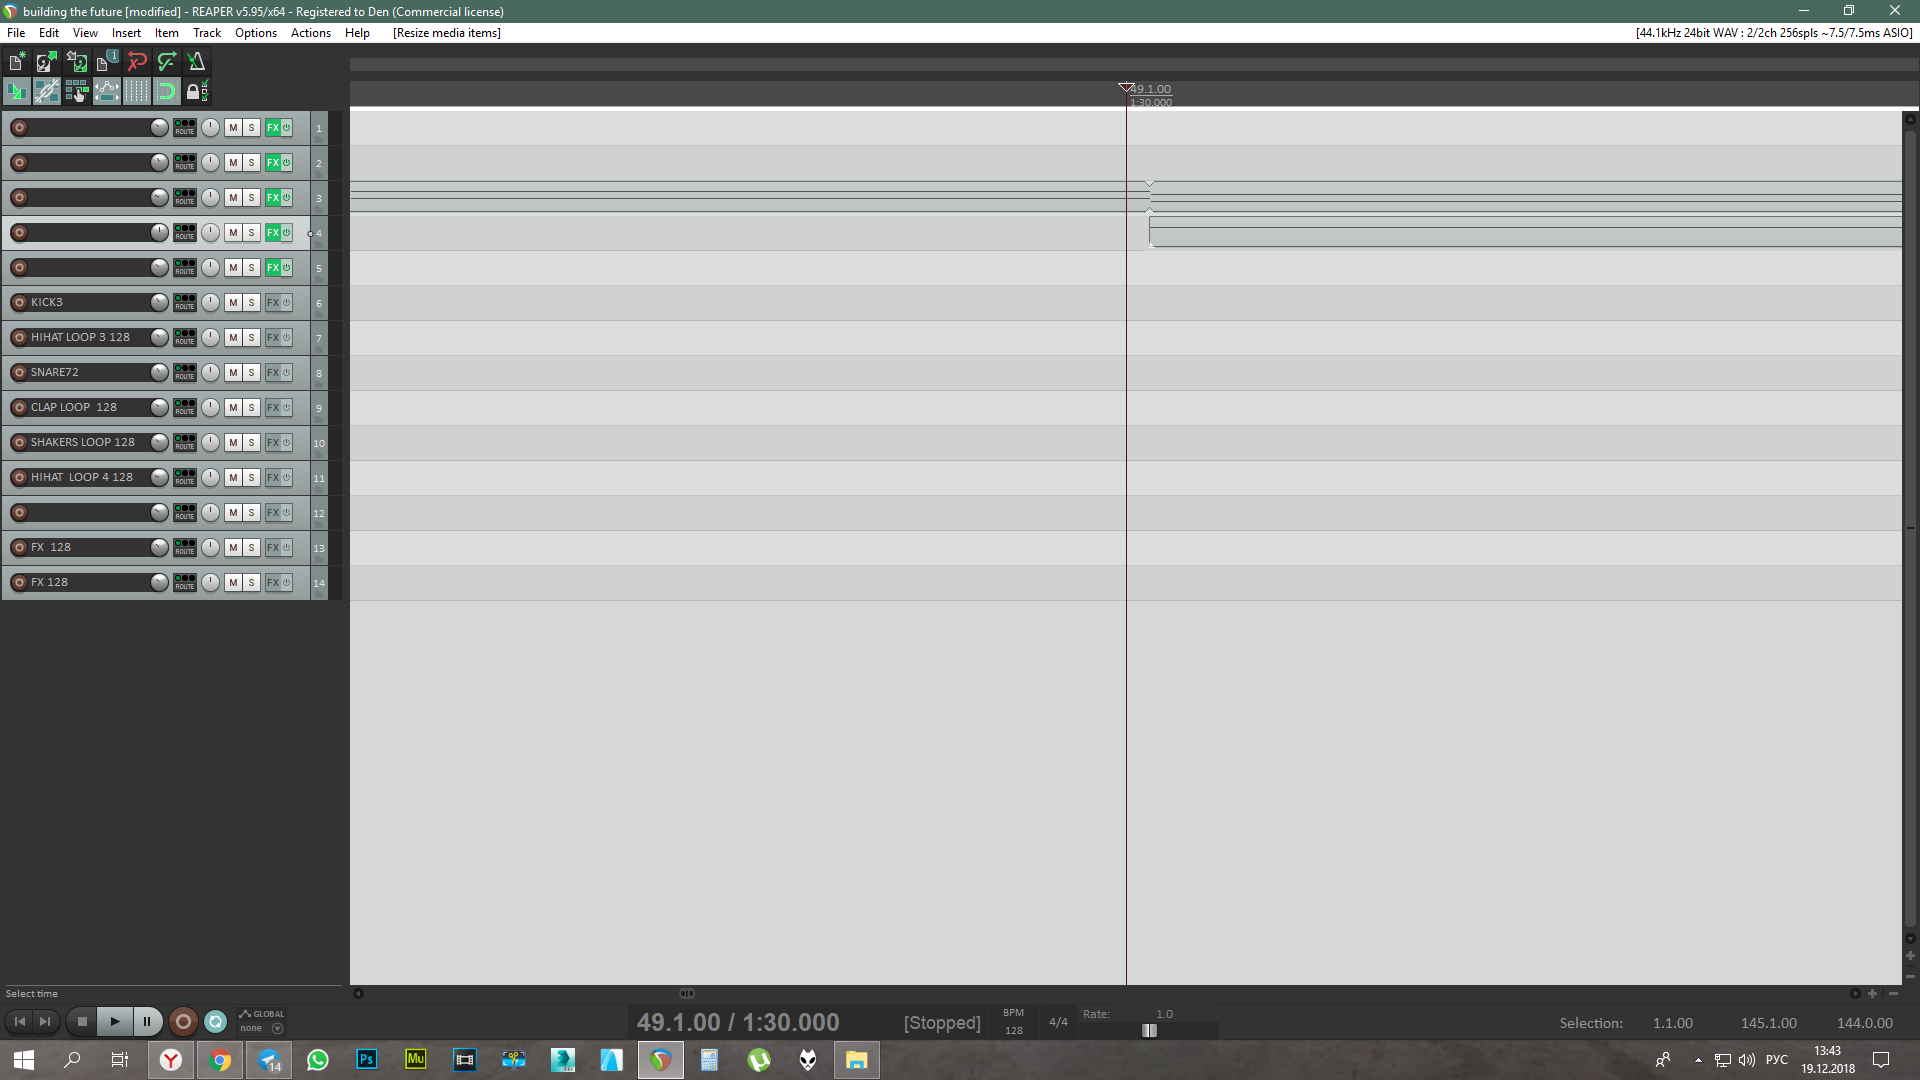
Task: Toggle the snap grid lines icon
Action: point(137,92)
